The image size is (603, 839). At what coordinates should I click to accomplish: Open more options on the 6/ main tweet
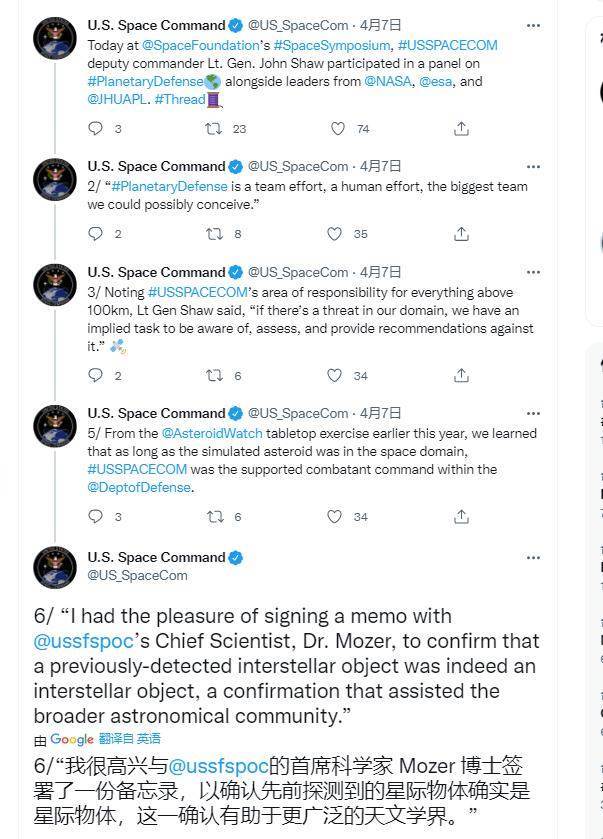pos(533,558)
